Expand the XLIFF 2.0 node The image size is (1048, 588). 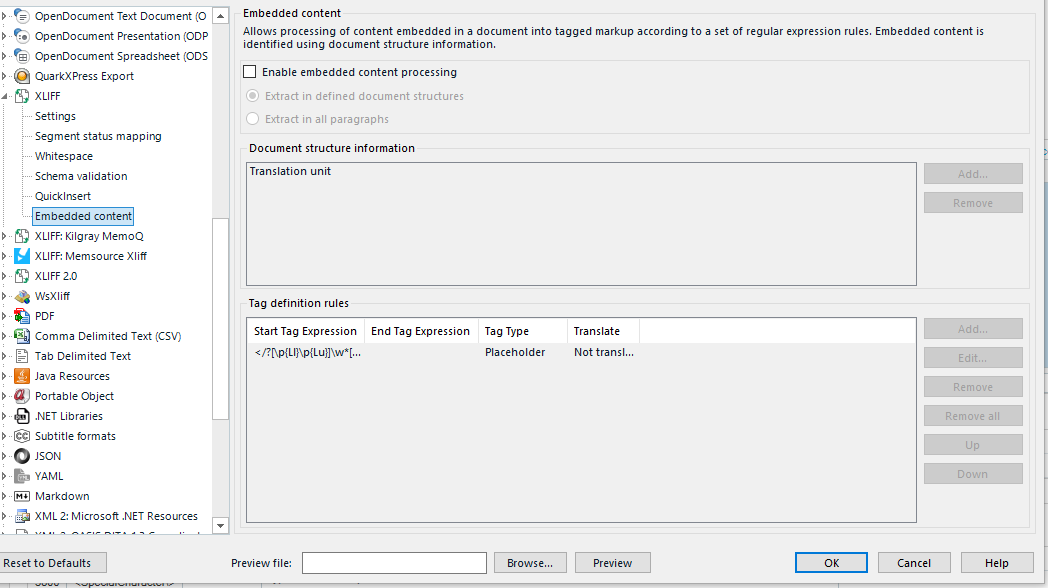4,276
